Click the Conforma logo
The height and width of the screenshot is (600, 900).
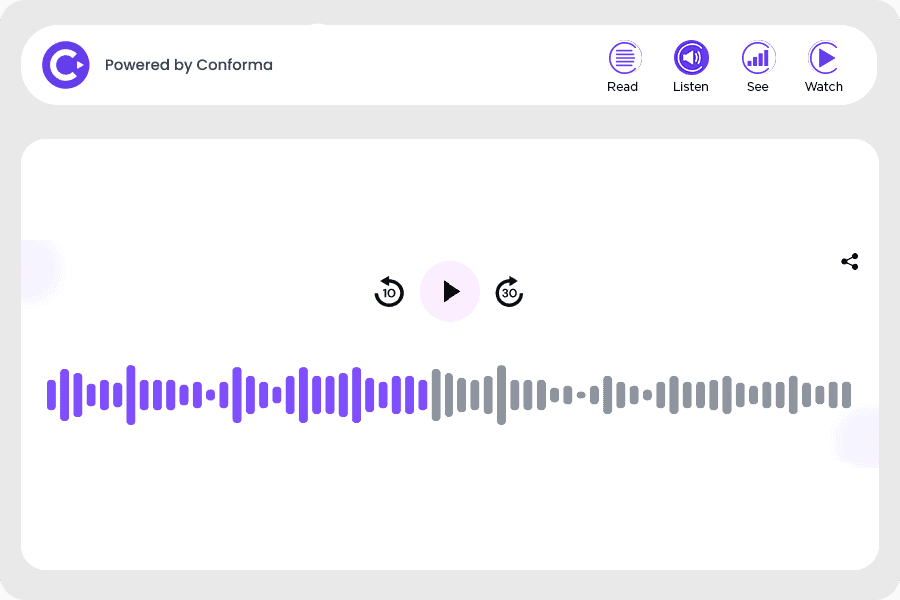[65, 64]
